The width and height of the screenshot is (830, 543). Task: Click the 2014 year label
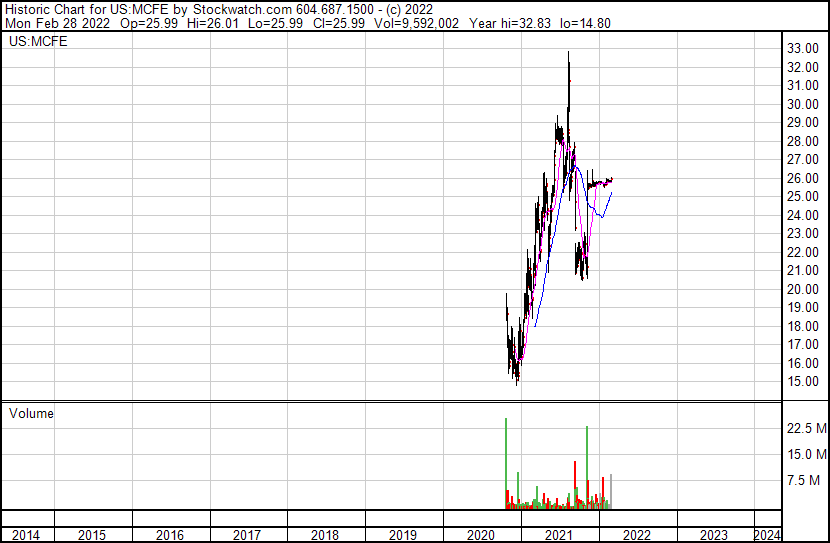click(x=26, y=535)
